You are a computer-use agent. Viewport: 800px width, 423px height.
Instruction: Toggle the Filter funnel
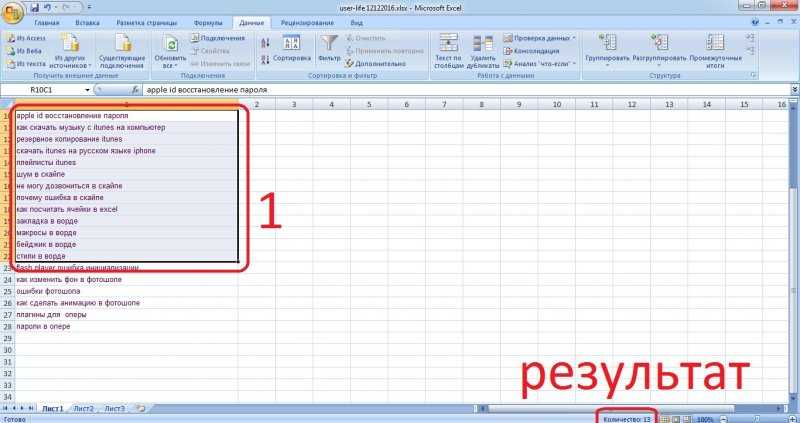[x=329, y=49]
